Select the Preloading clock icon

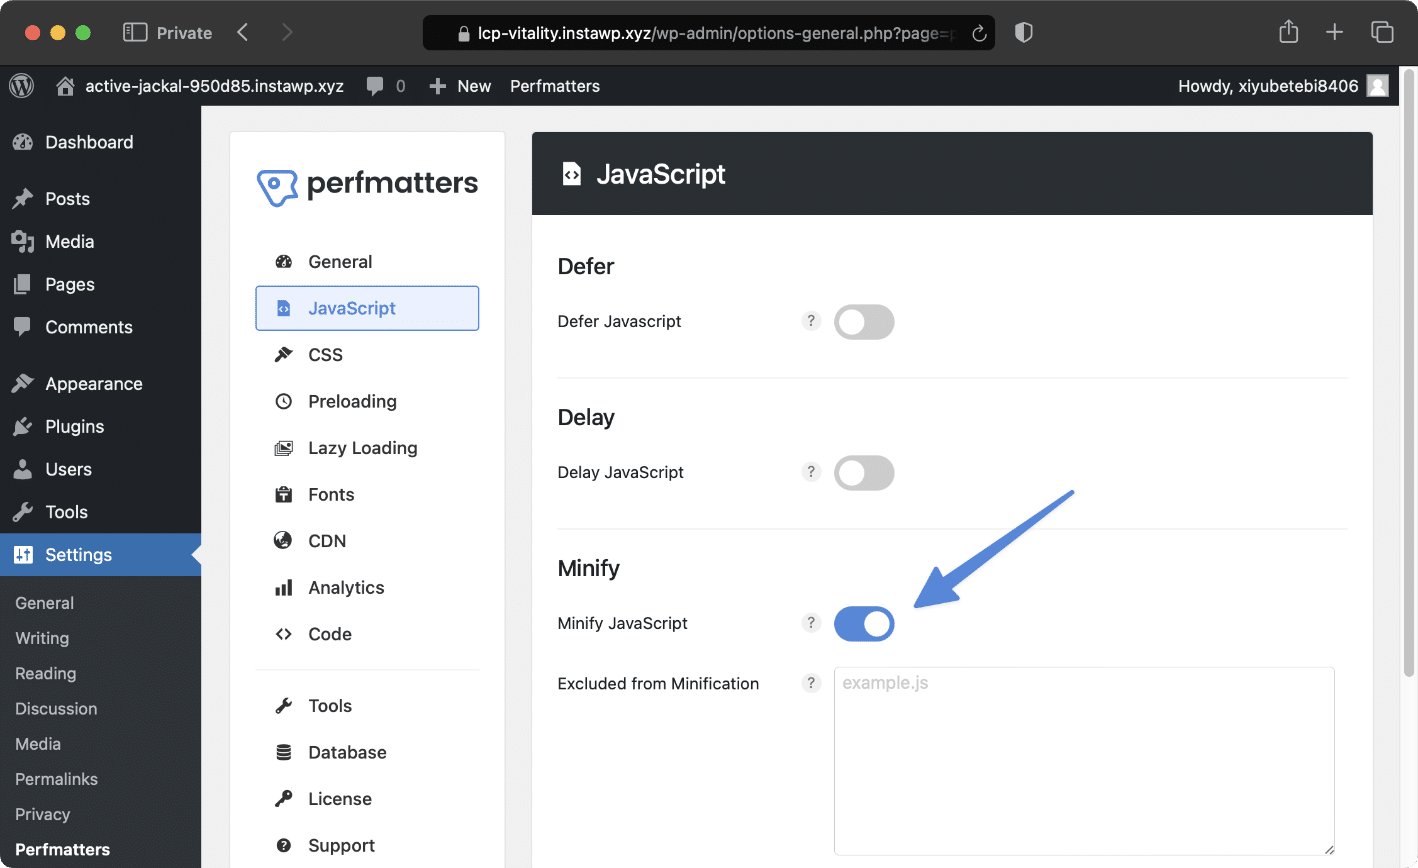click(284, 401)
